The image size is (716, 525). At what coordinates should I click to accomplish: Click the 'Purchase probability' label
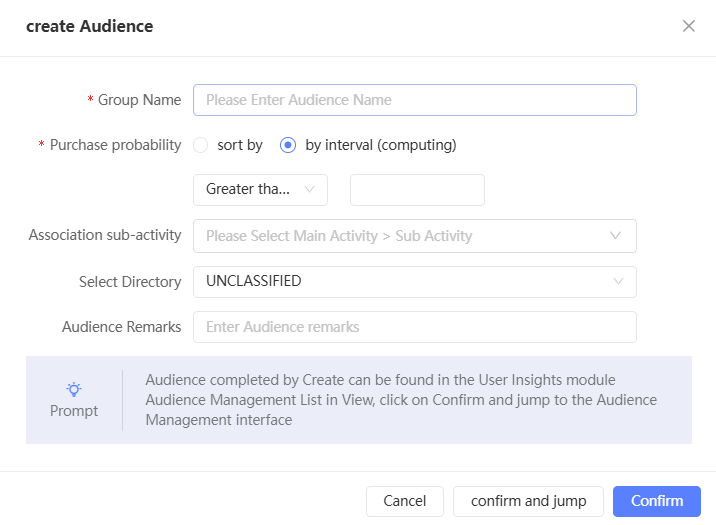(116, 145)
